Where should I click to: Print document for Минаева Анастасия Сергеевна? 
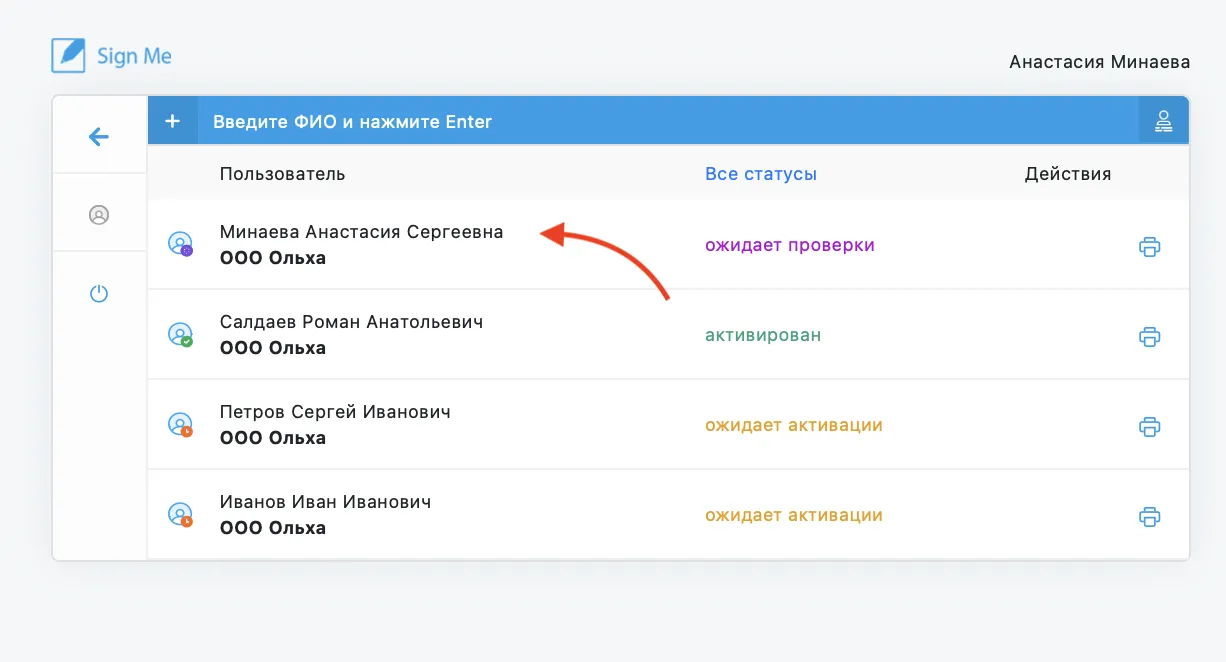(x=1149, y=246)
